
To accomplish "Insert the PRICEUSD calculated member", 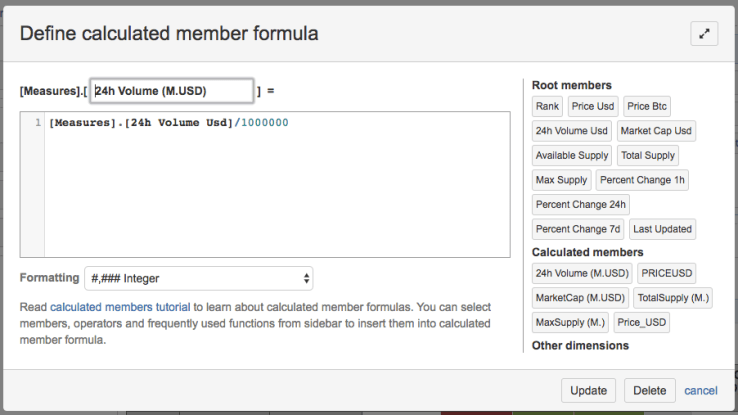I will (x=667, y=273).
